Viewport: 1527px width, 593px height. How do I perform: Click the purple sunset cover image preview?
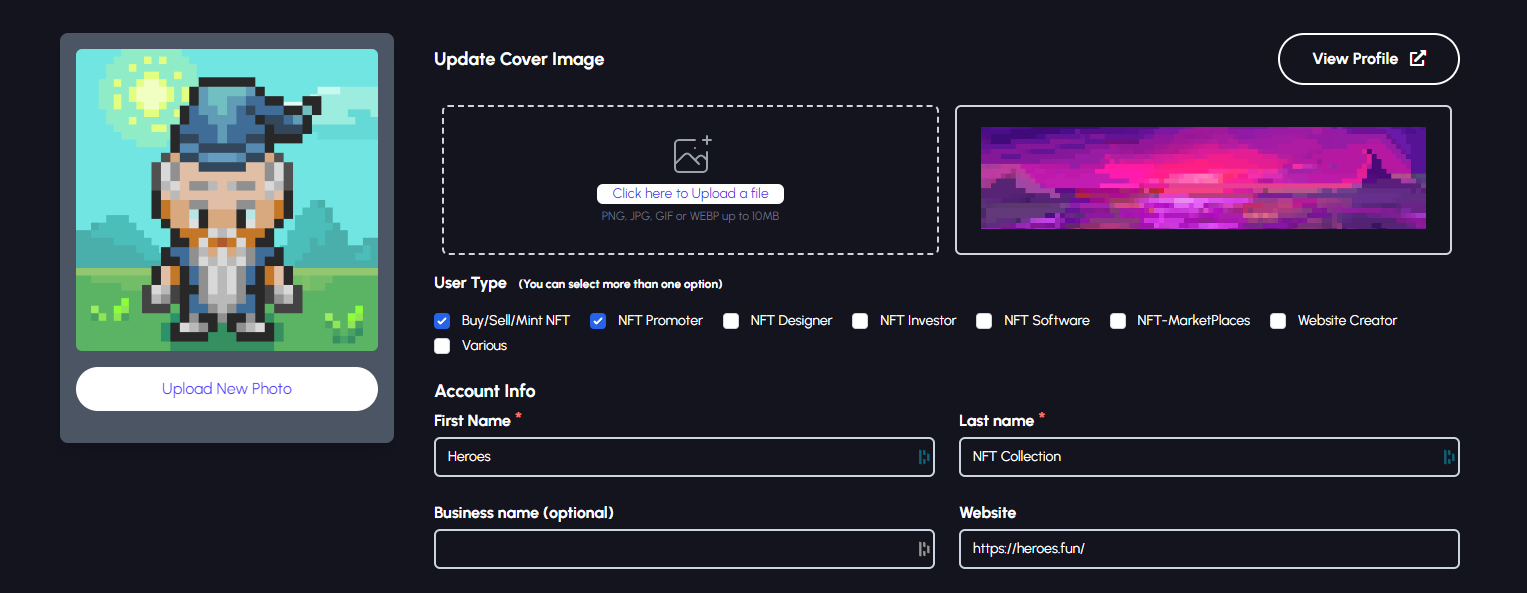click(x=1203, y=178)
